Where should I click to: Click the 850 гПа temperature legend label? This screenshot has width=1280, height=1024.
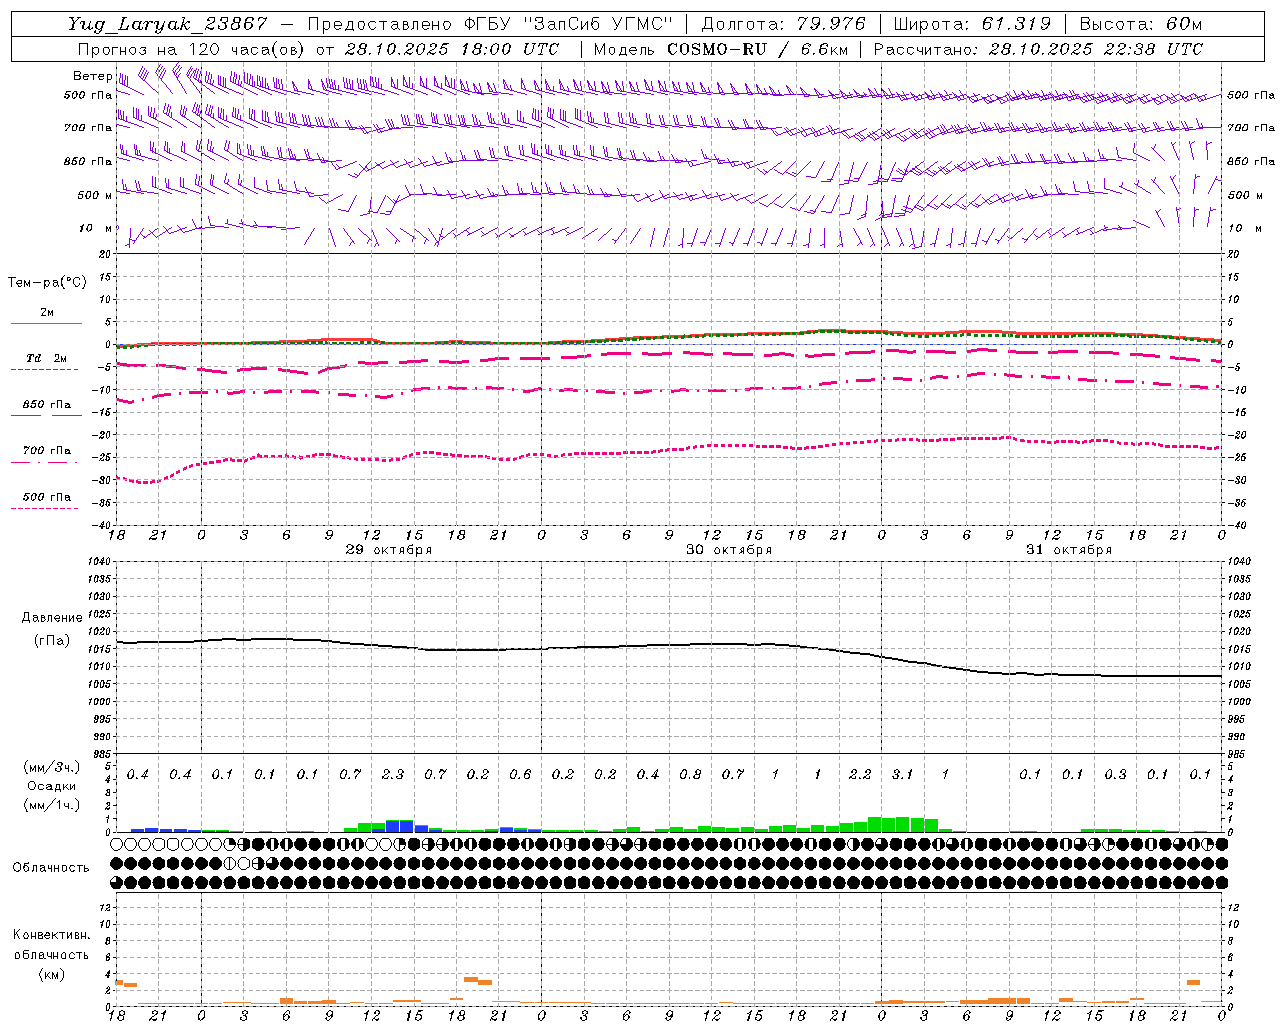pos(46,405)
